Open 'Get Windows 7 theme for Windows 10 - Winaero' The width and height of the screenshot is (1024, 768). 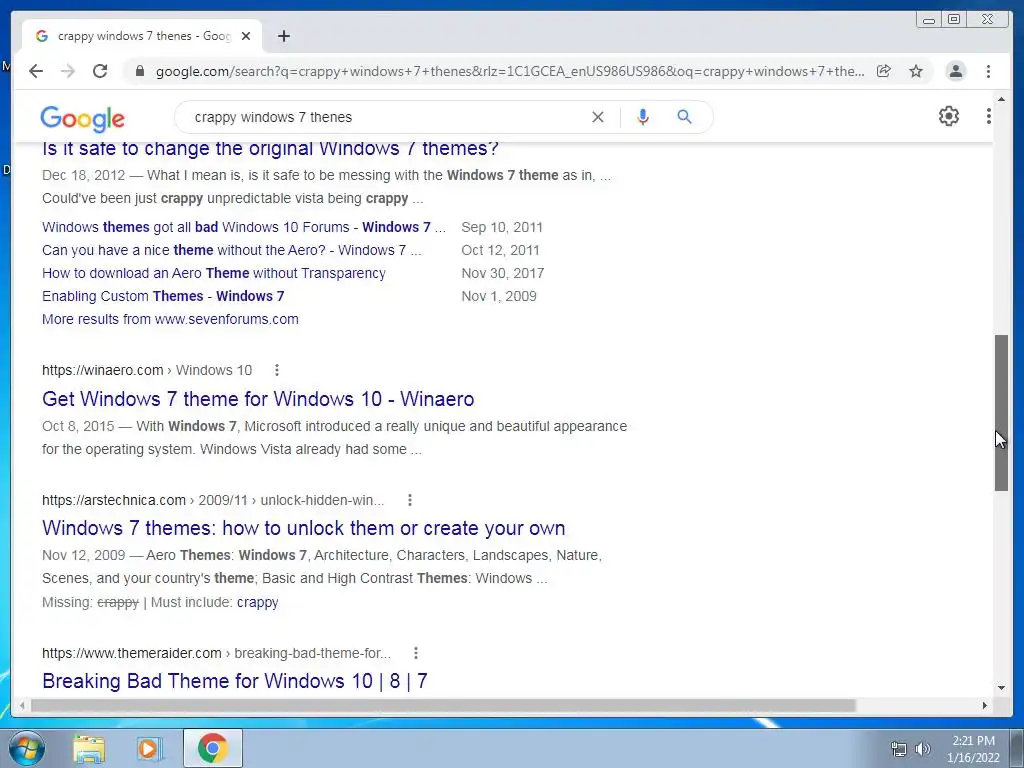(258, 399)
